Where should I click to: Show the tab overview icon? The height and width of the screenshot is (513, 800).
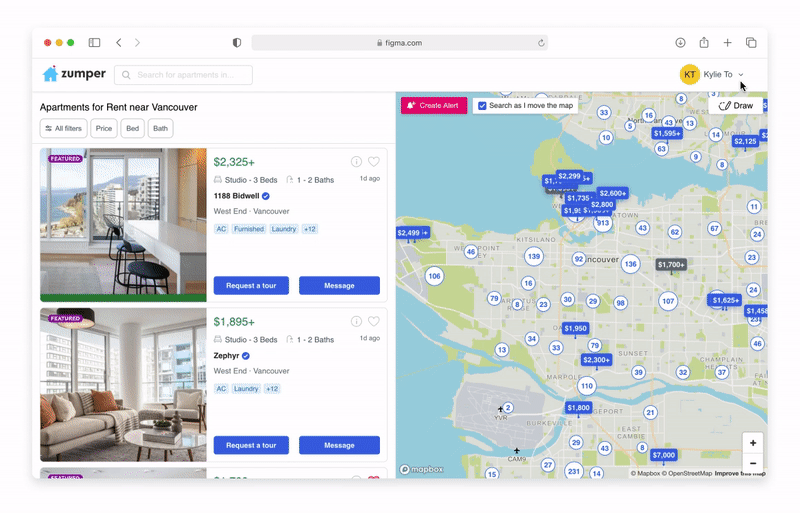751,43
